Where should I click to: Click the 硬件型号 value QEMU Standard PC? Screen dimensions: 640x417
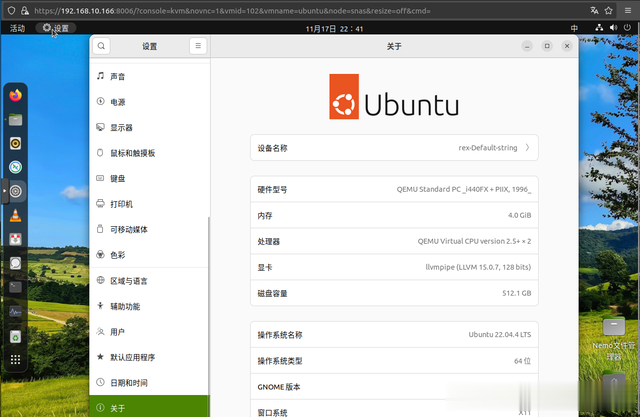464,189
